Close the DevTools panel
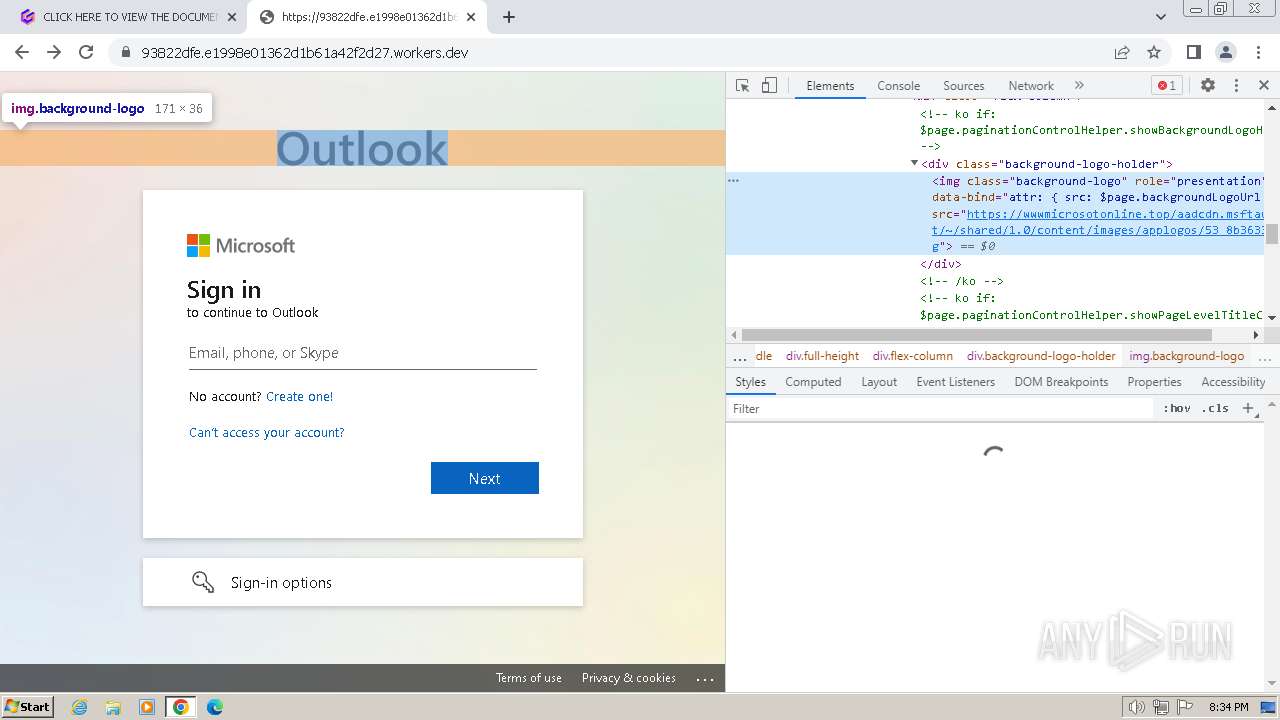The width and height of the screenshot is (1280, 720). pos(1263,85)
